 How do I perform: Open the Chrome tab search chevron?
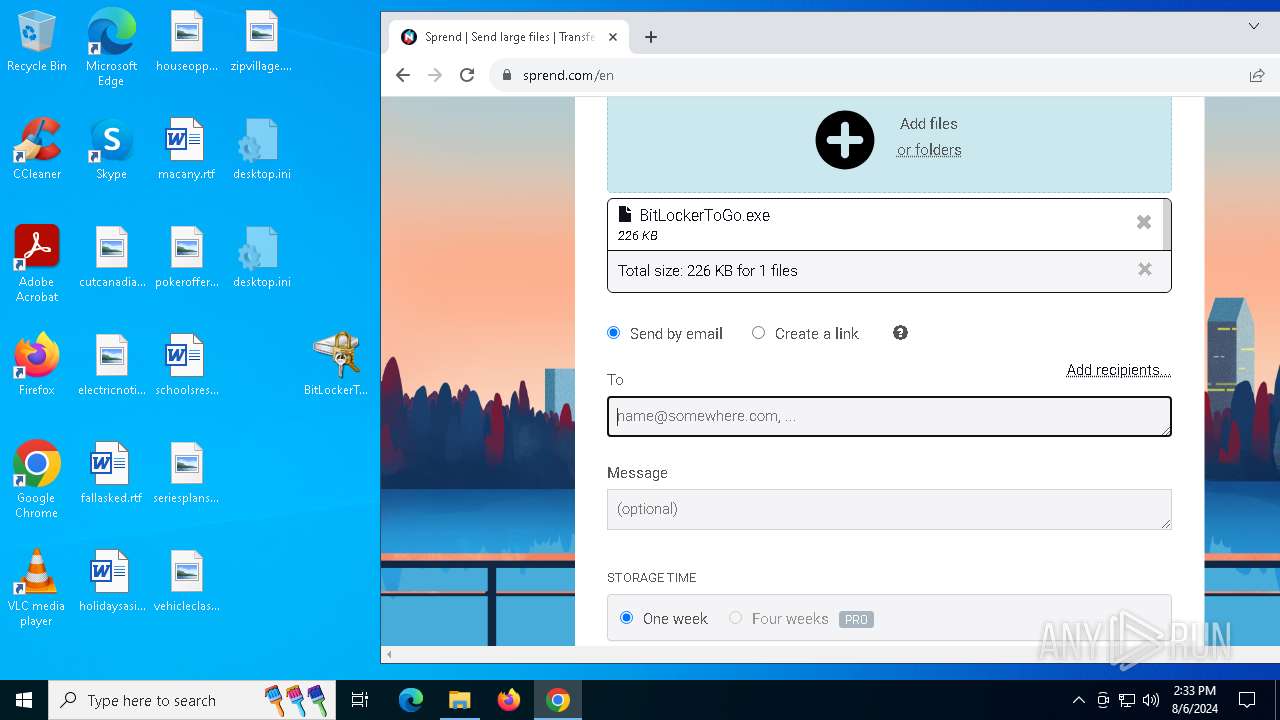pos(1254,26)
